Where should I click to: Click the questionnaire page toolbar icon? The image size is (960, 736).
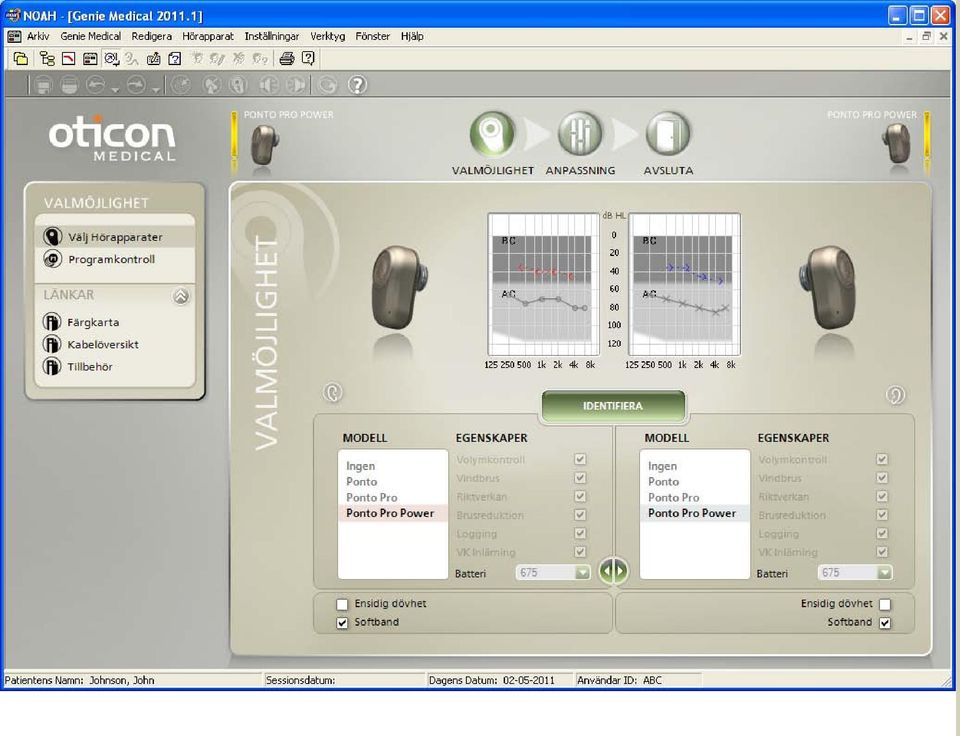click(175, 59)
